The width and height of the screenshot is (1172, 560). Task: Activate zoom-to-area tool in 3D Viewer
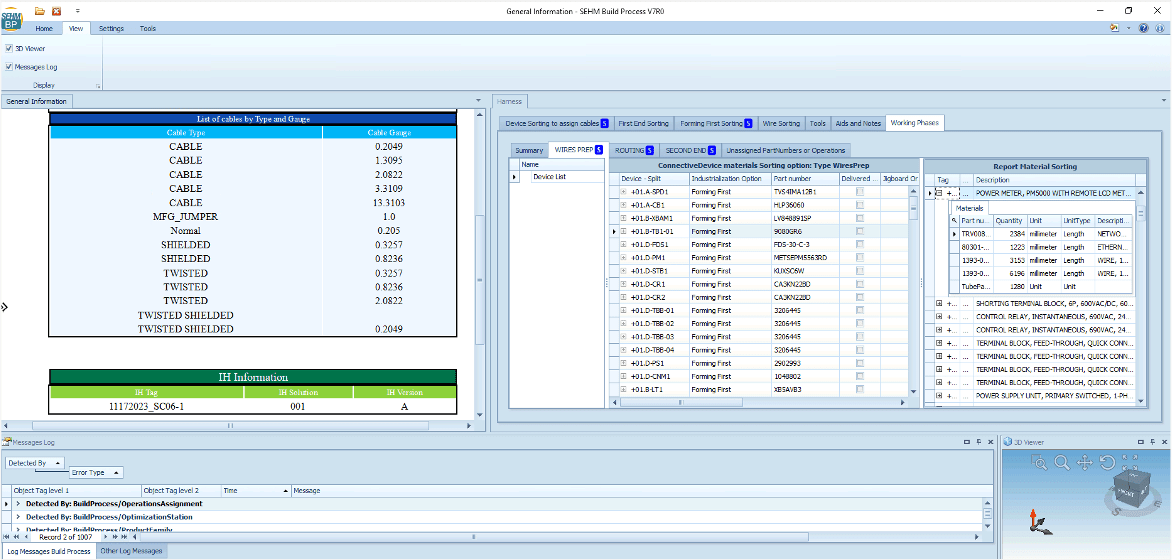[1040, 463]
